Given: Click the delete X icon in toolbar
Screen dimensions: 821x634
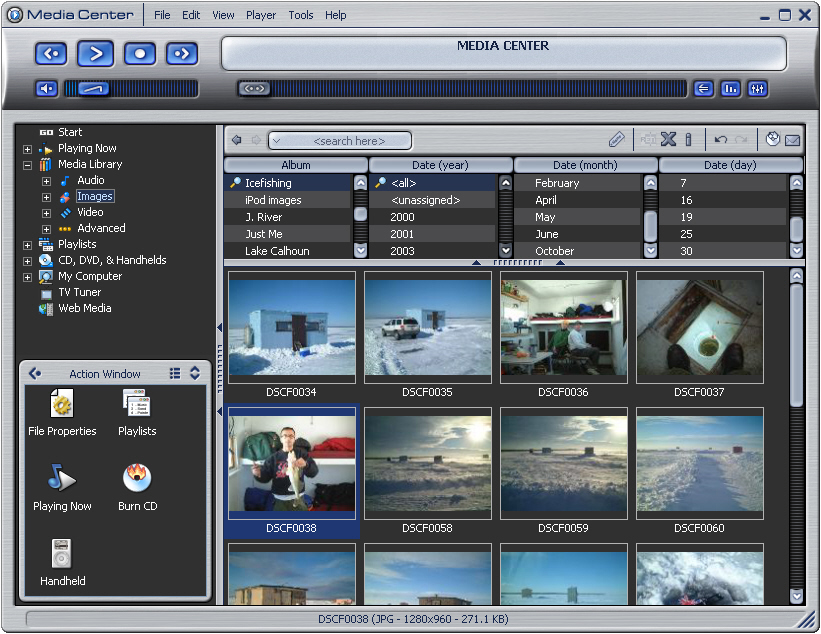Looking at the screenshot, I should pyautogui.click(x=669, y=140).
